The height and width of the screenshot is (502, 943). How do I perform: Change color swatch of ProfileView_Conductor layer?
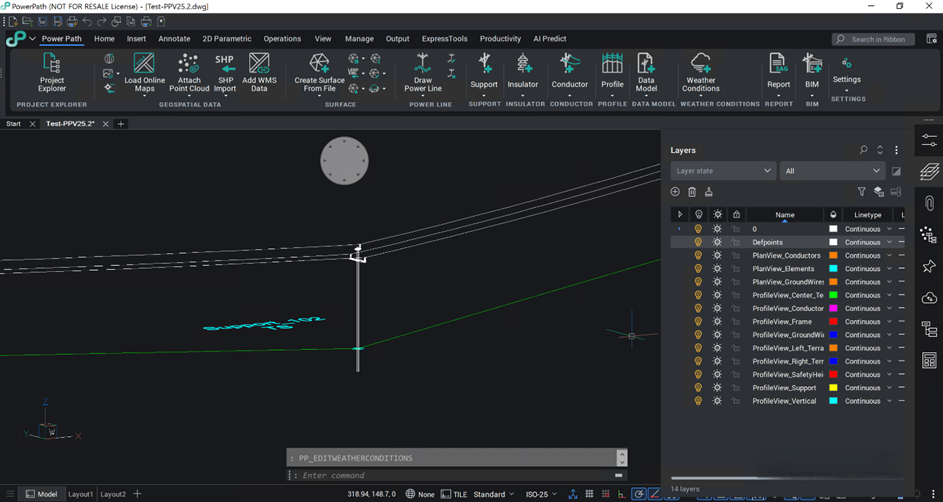[x=833, y=308]
